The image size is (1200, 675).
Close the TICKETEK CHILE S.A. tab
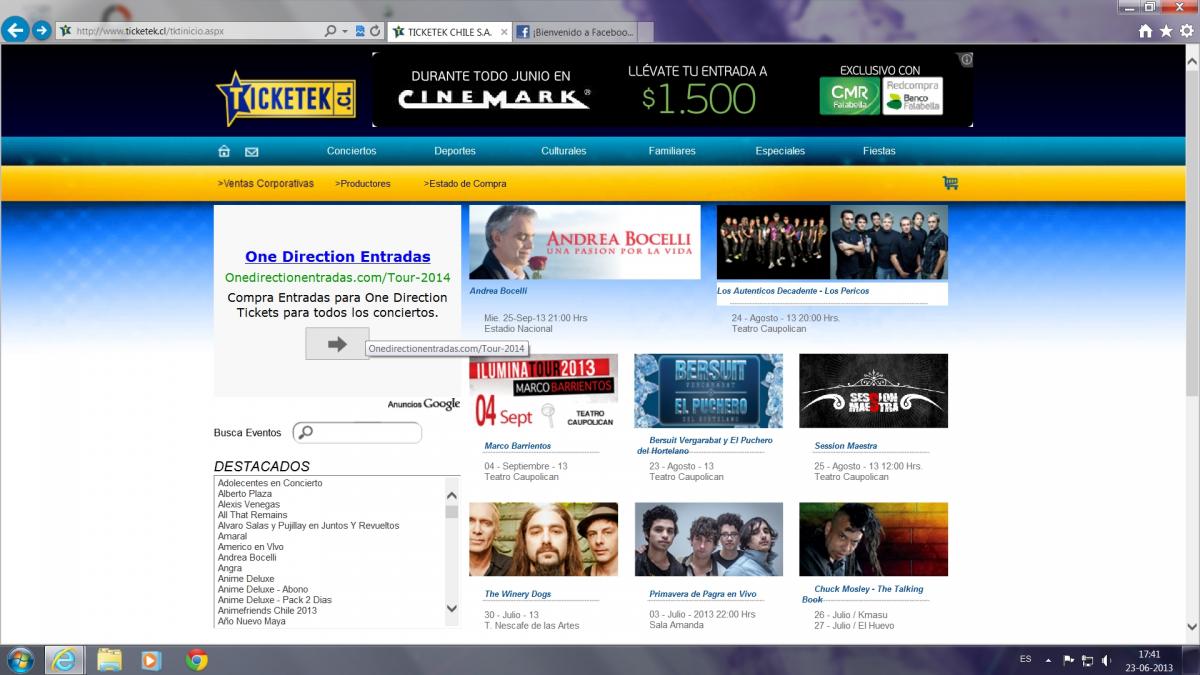(502, 32)
